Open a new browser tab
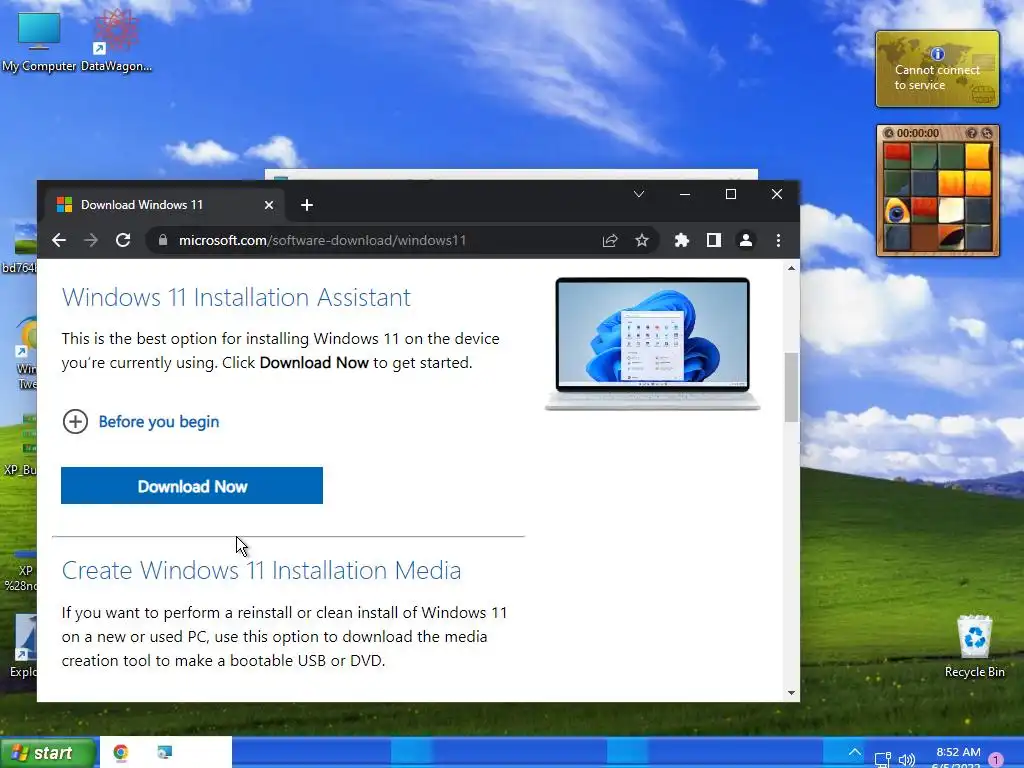Image resolution: width=1024 pixels, height=768 pixels. coord(307,205)
